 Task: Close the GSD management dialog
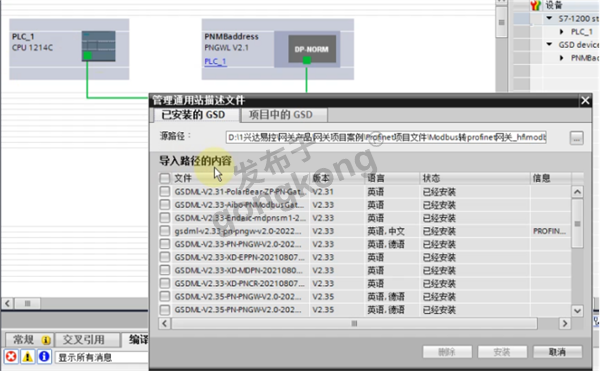point(585,101)
